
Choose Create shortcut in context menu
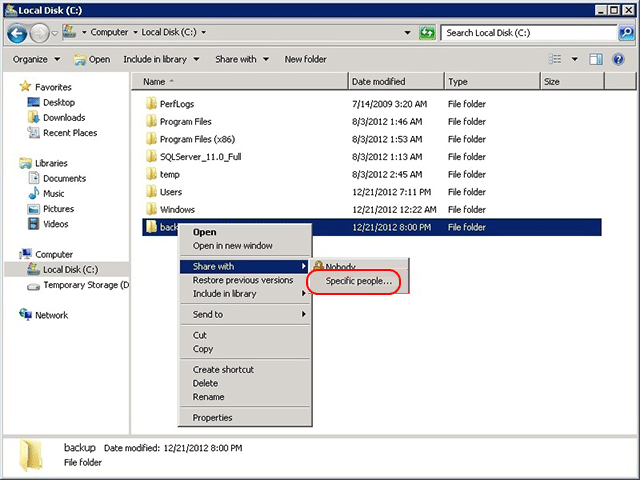click(x=245, y=369)
